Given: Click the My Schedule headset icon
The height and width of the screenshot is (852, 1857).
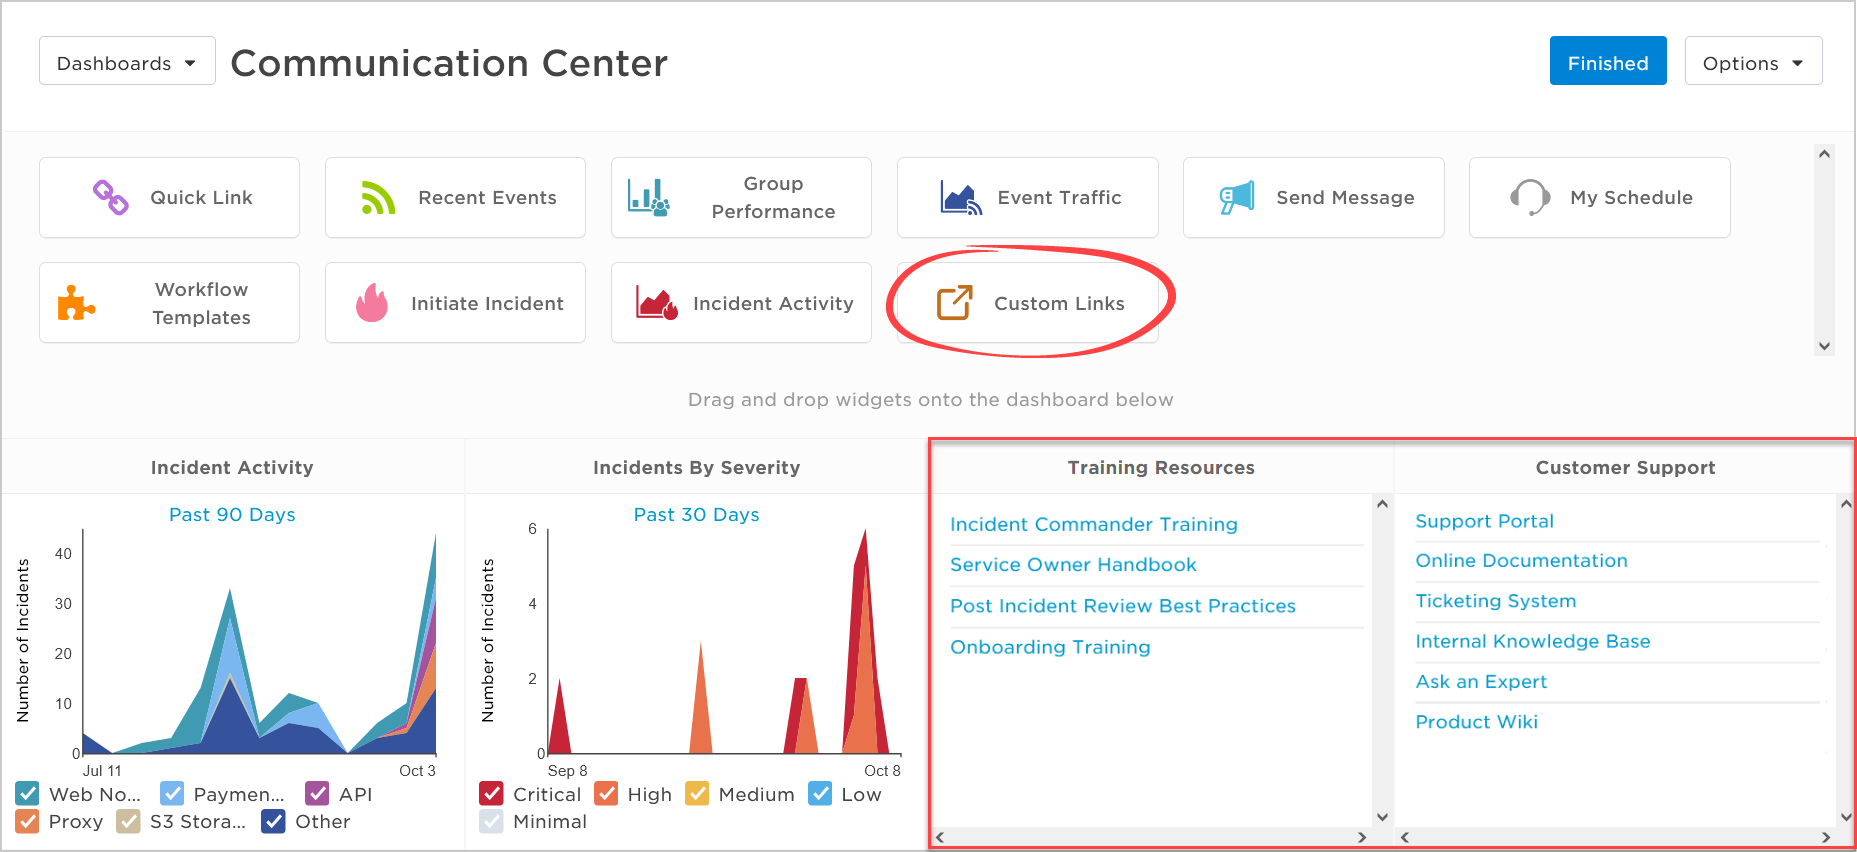Looking at the screenshot, I should pyautogui.click(x=1530, y=197).
